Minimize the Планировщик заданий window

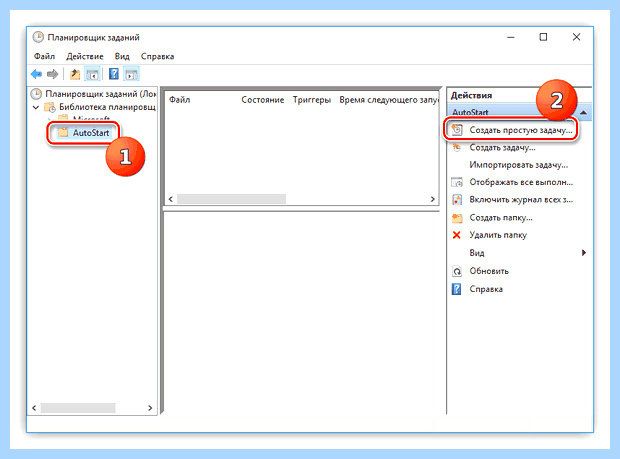click(511, 37)
